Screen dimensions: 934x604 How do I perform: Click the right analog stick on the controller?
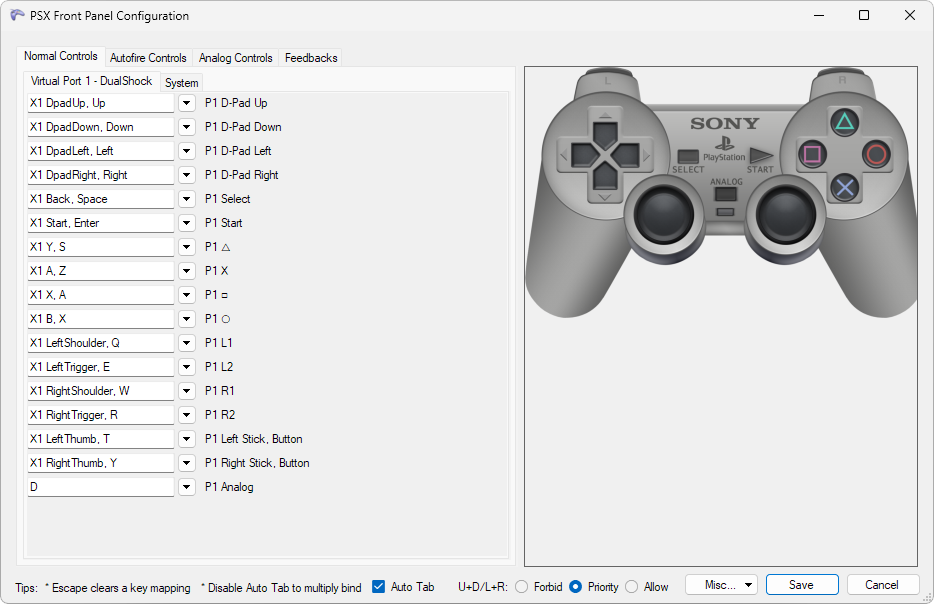pos(786,214)
